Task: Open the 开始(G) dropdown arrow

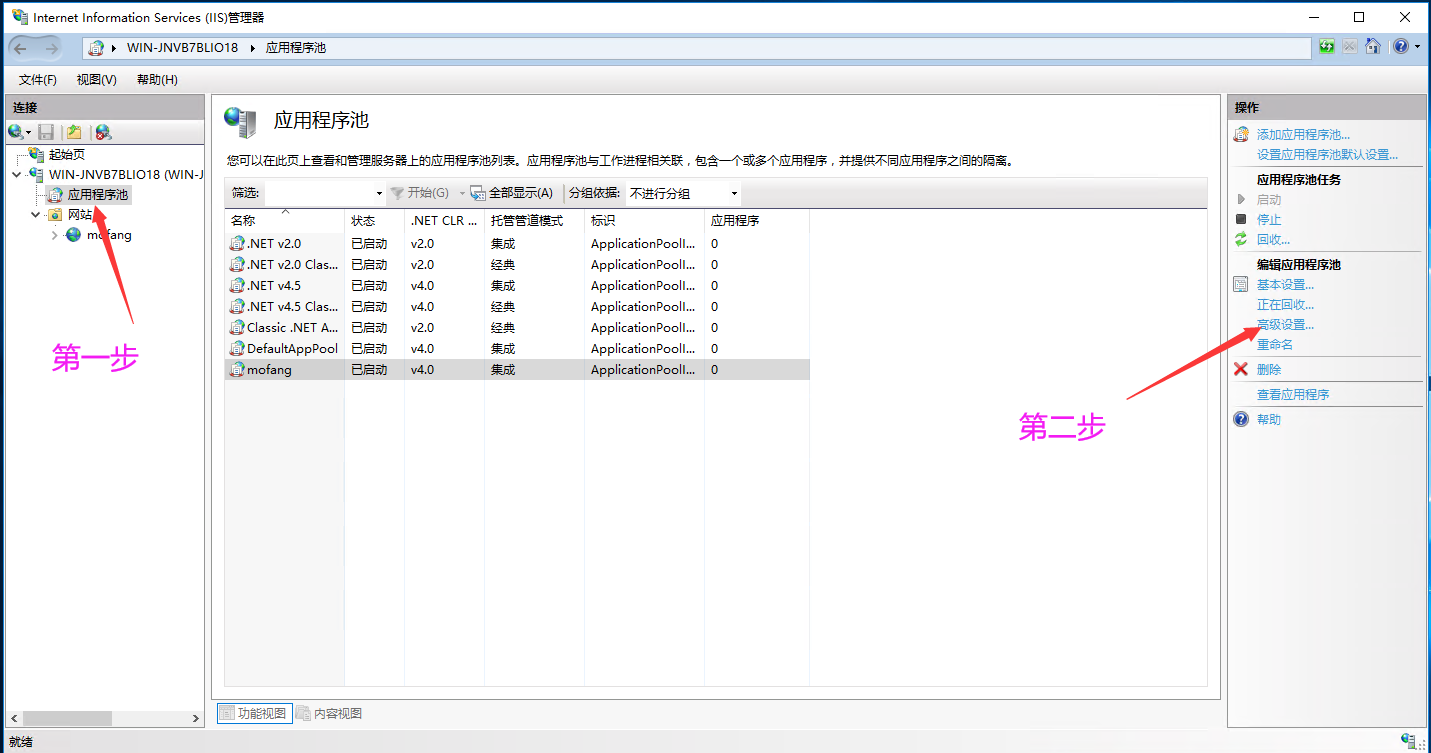Action: click(x=462, y=193)
